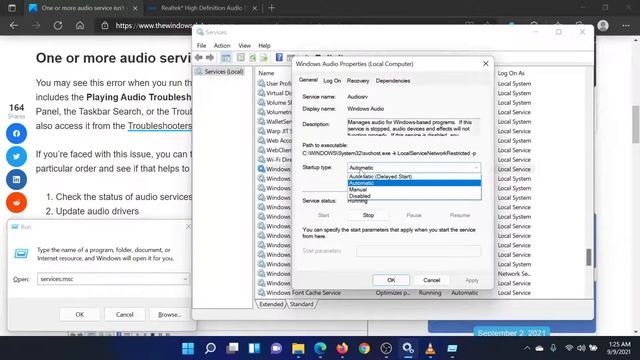
Task: Open Task View from the taskbar
Action: (x=232, y=348)
